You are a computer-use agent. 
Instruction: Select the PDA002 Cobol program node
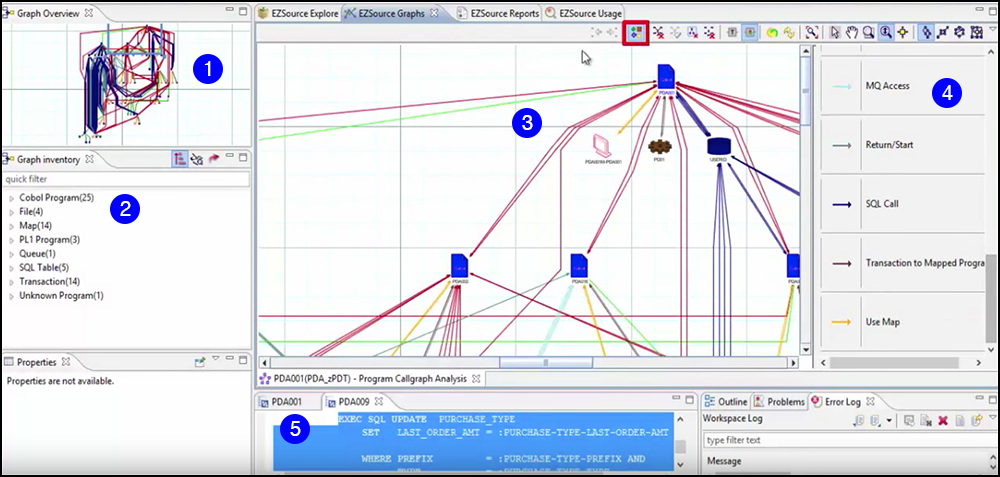pos(460,266)
